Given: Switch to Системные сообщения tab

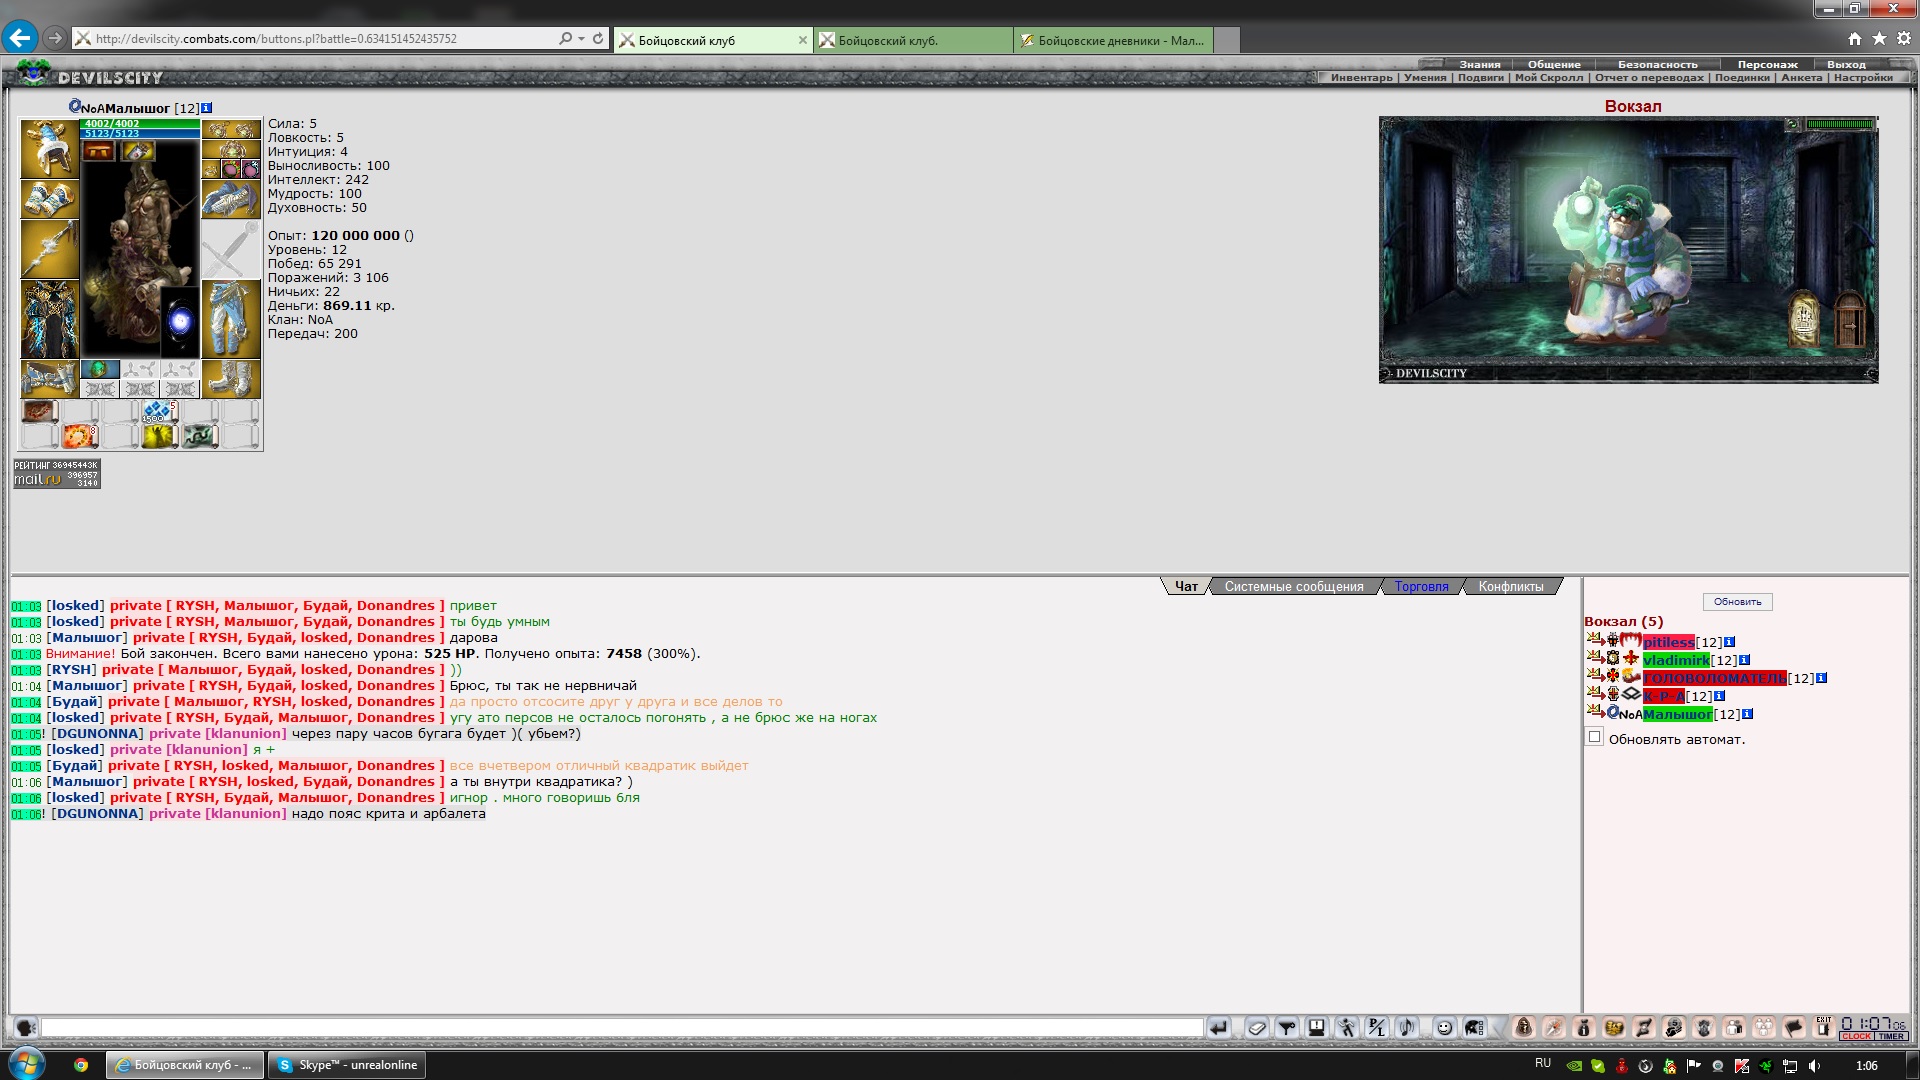Looking at the screenshot, I should 1294,587.
